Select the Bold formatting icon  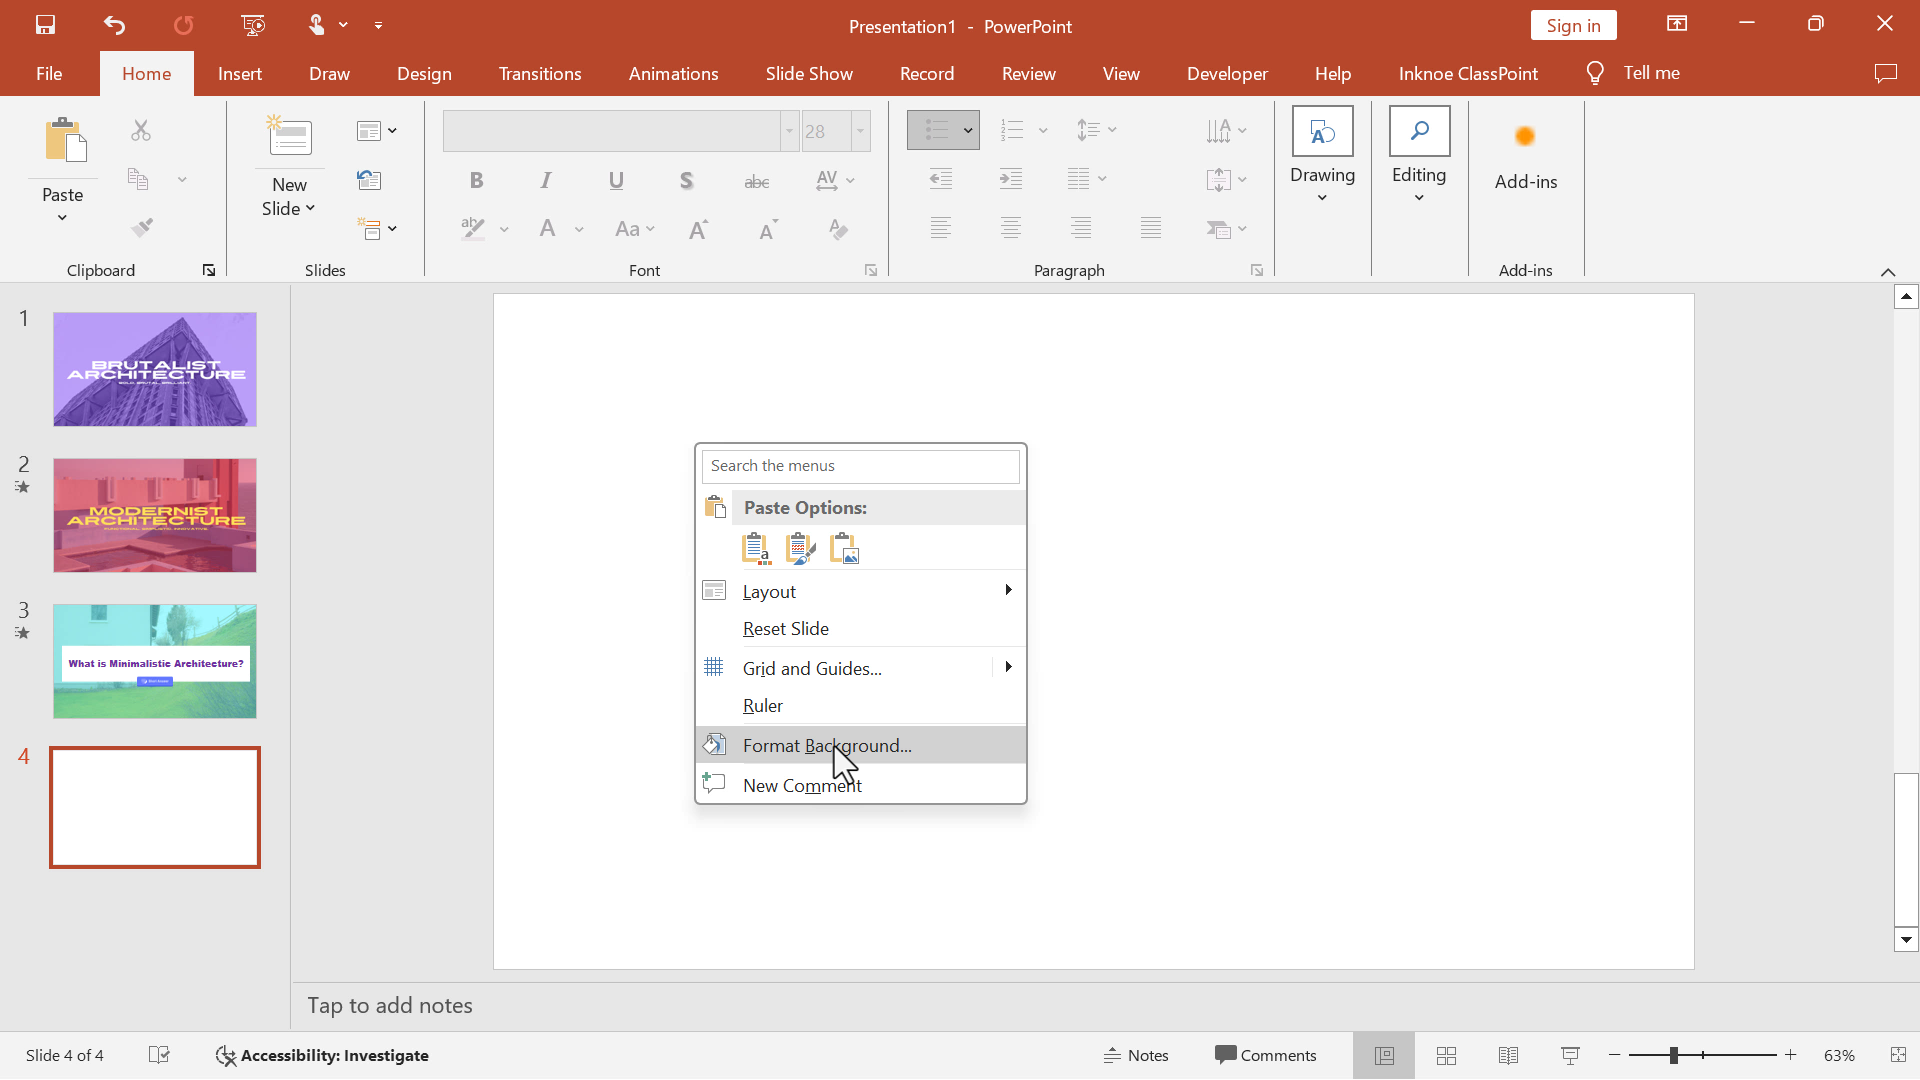click(475, 181)
